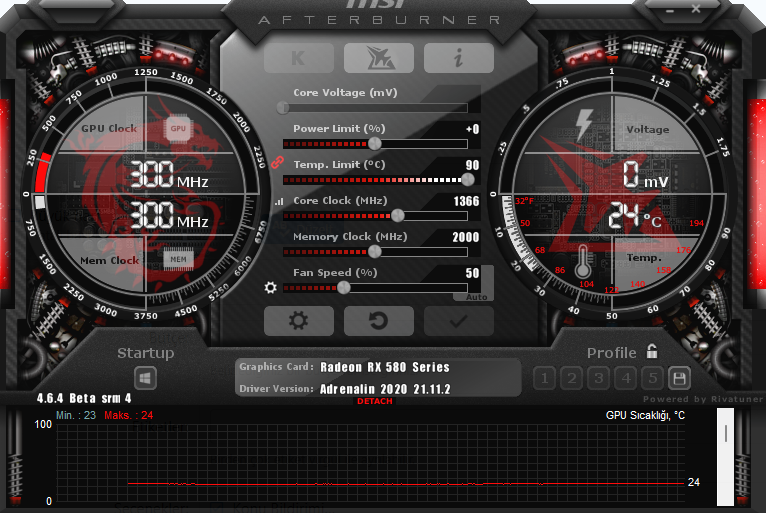Open the information i button

coord(459,58)
